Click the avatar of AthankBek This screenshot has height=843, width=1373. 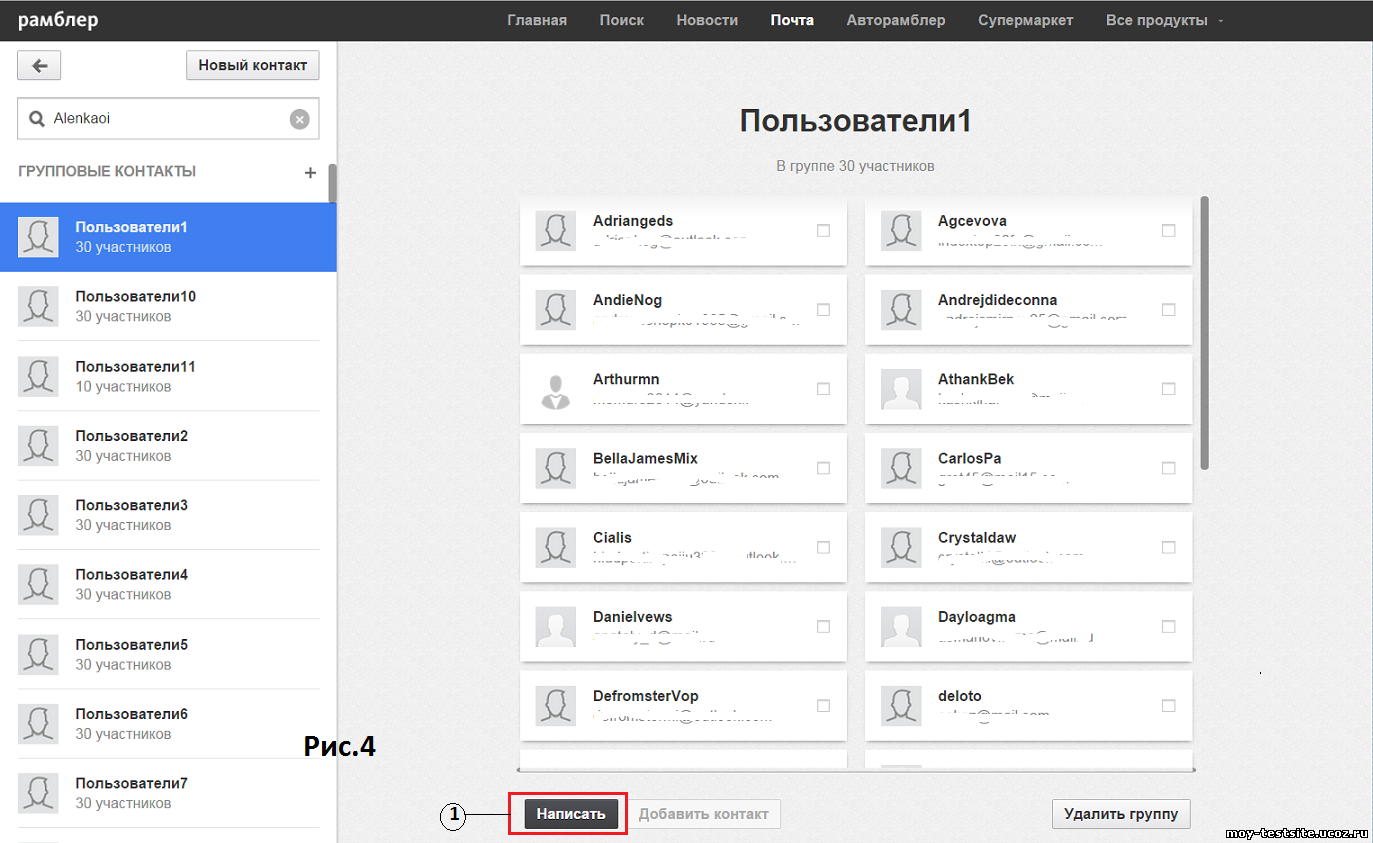pos(900,389)
